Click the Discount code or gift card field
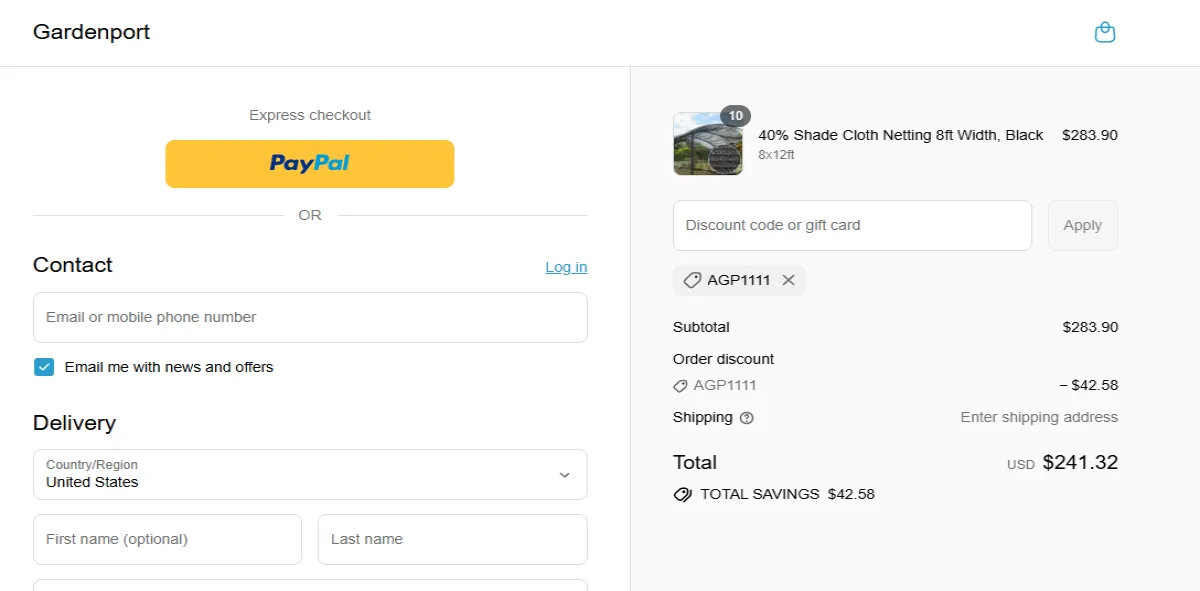This screenshot has width=1200, height=591. click(852, 225)
